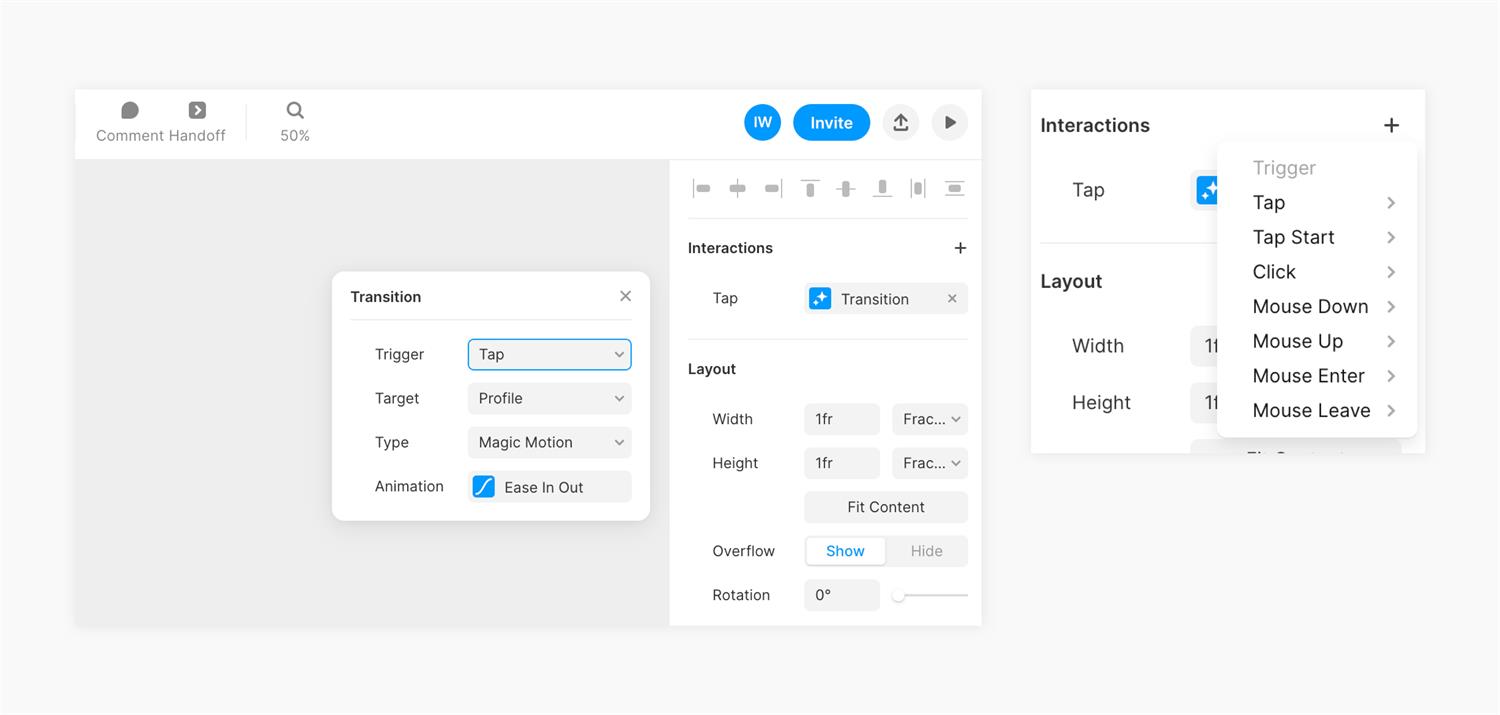Click the Invite button
Viewport: 1500px width, 715px height.
click(x=831, y=122)
